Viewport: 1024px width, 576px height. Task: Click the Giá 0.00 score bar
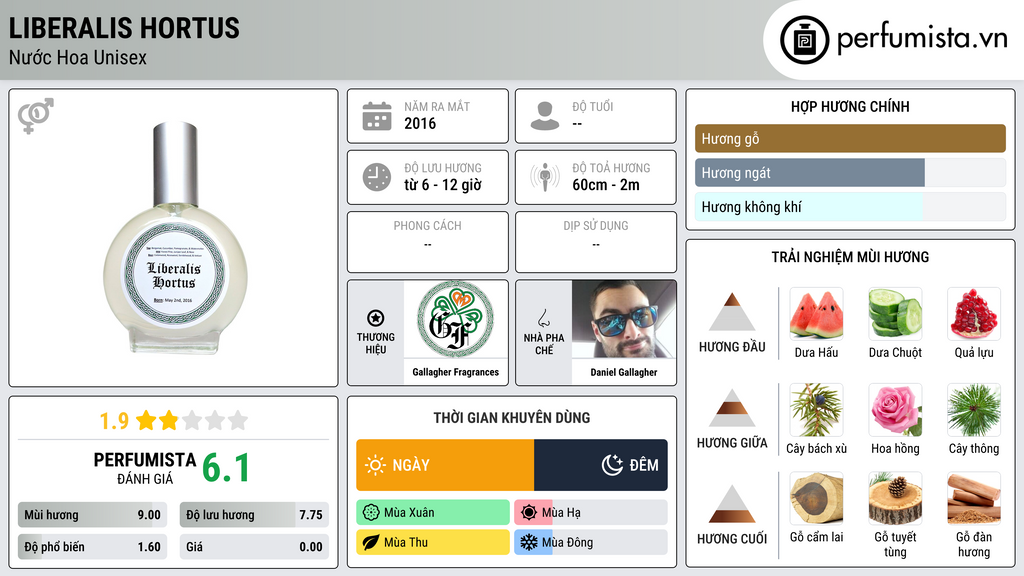tap(254, 547)
